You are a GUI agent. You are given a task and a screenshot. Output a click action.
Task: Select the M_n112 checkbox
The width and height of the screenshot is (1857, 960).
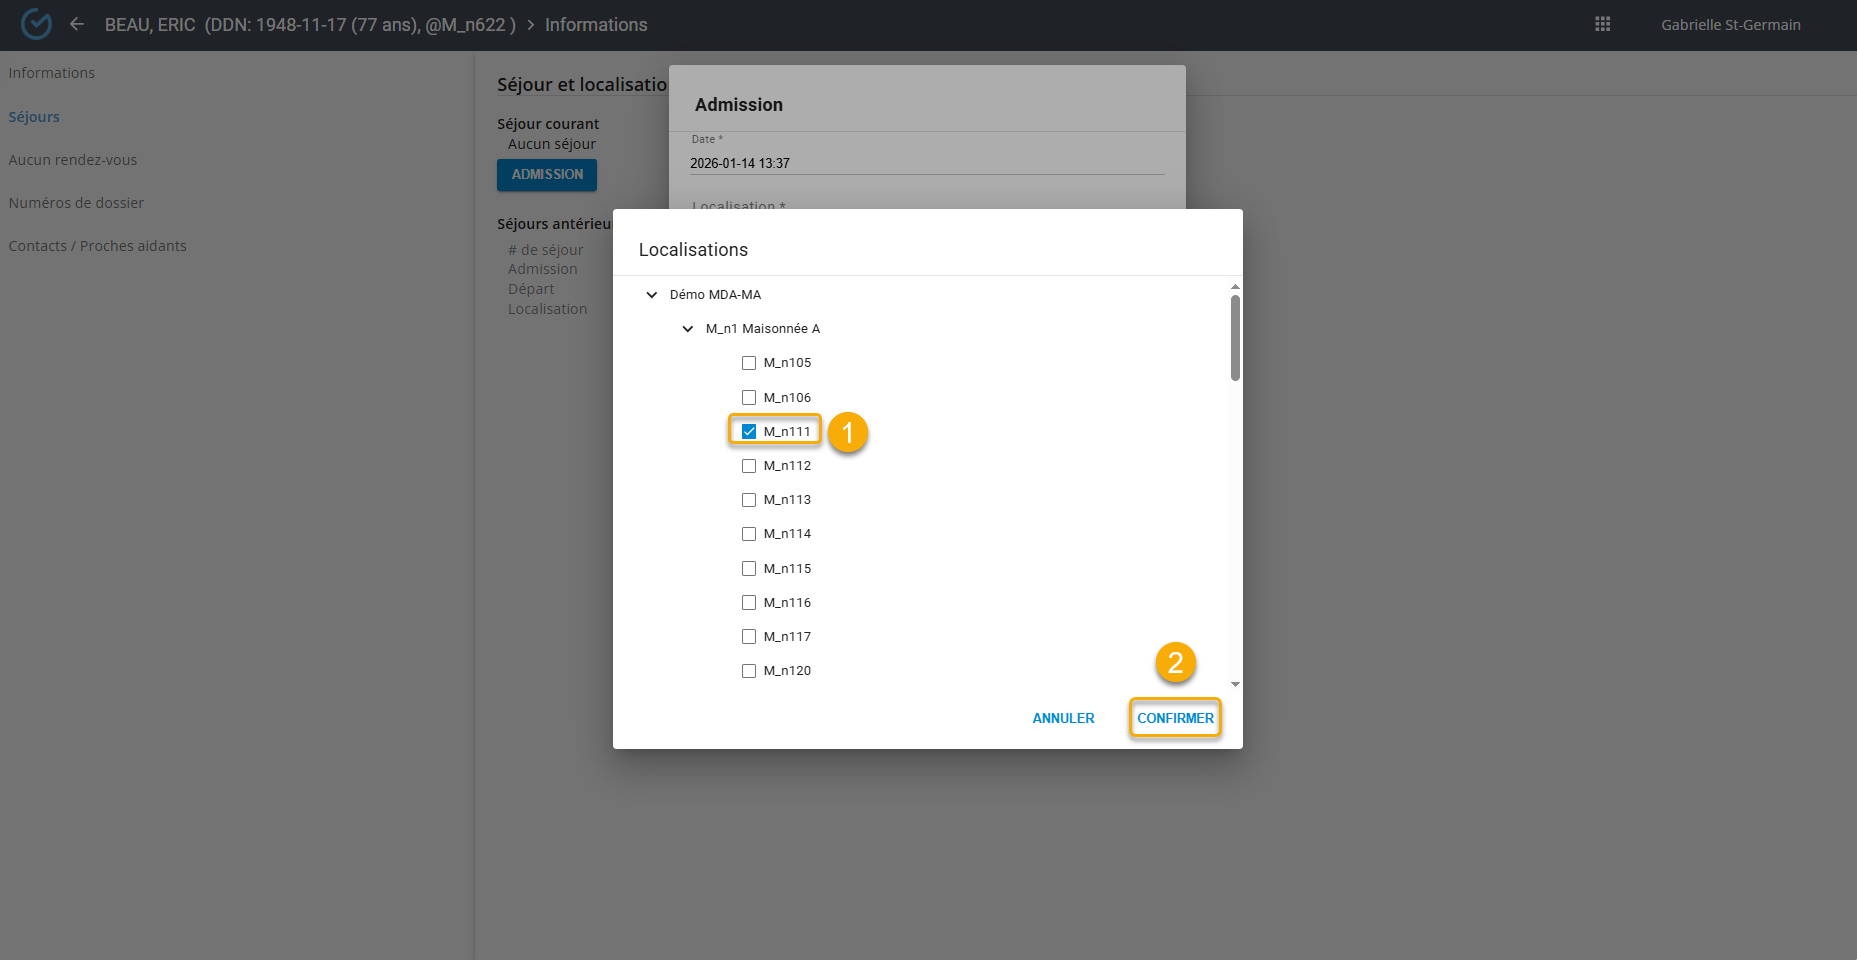click(x=749, y=466)
